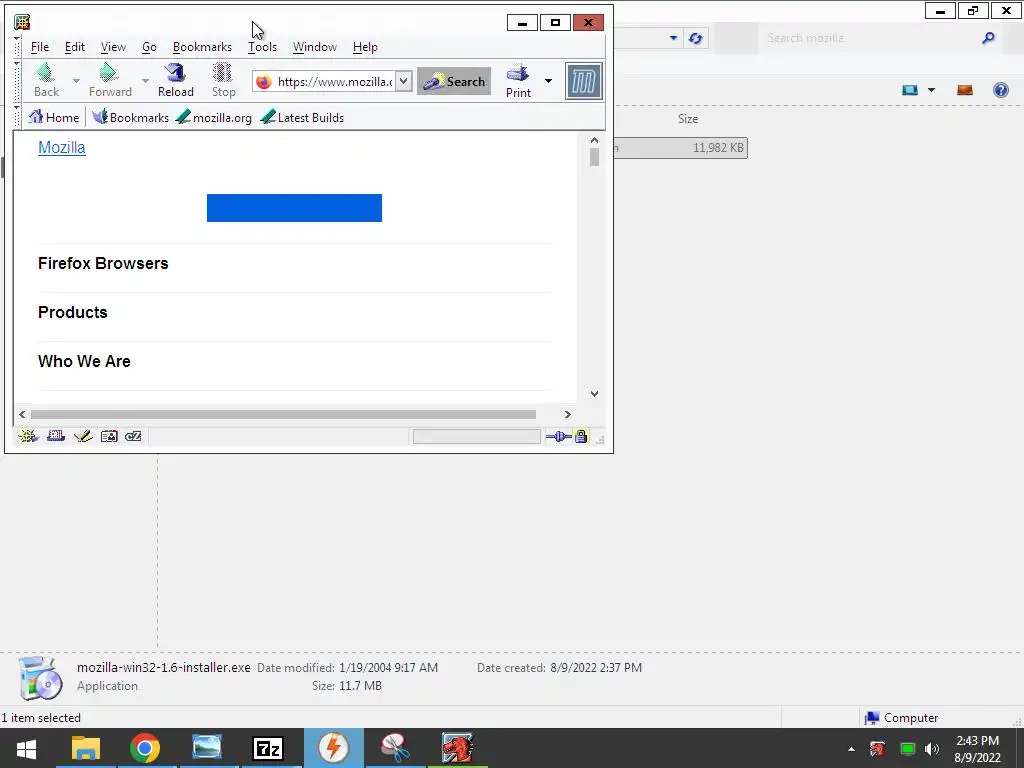The image size is (1024, 768).
Task: Open IRC Chat from the status bar icon
Action: pos(133,436)
